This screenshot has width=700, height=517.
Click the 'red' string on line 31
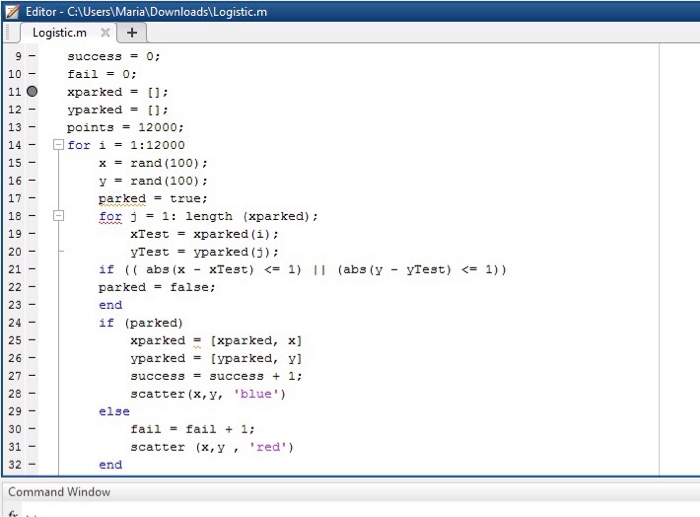[x=268, y=447]
